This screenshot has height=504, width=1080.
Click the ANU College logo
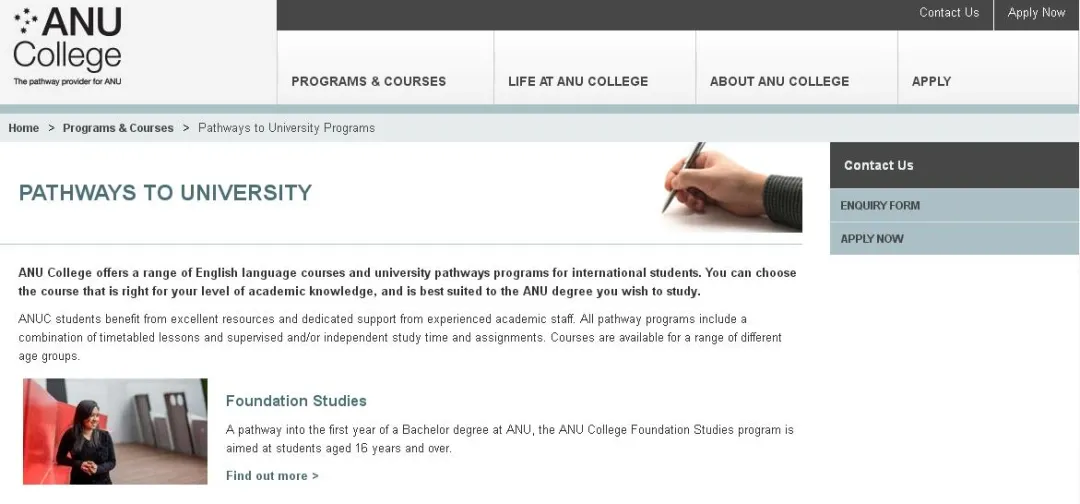pyautogui.click(x=67, y=40)
